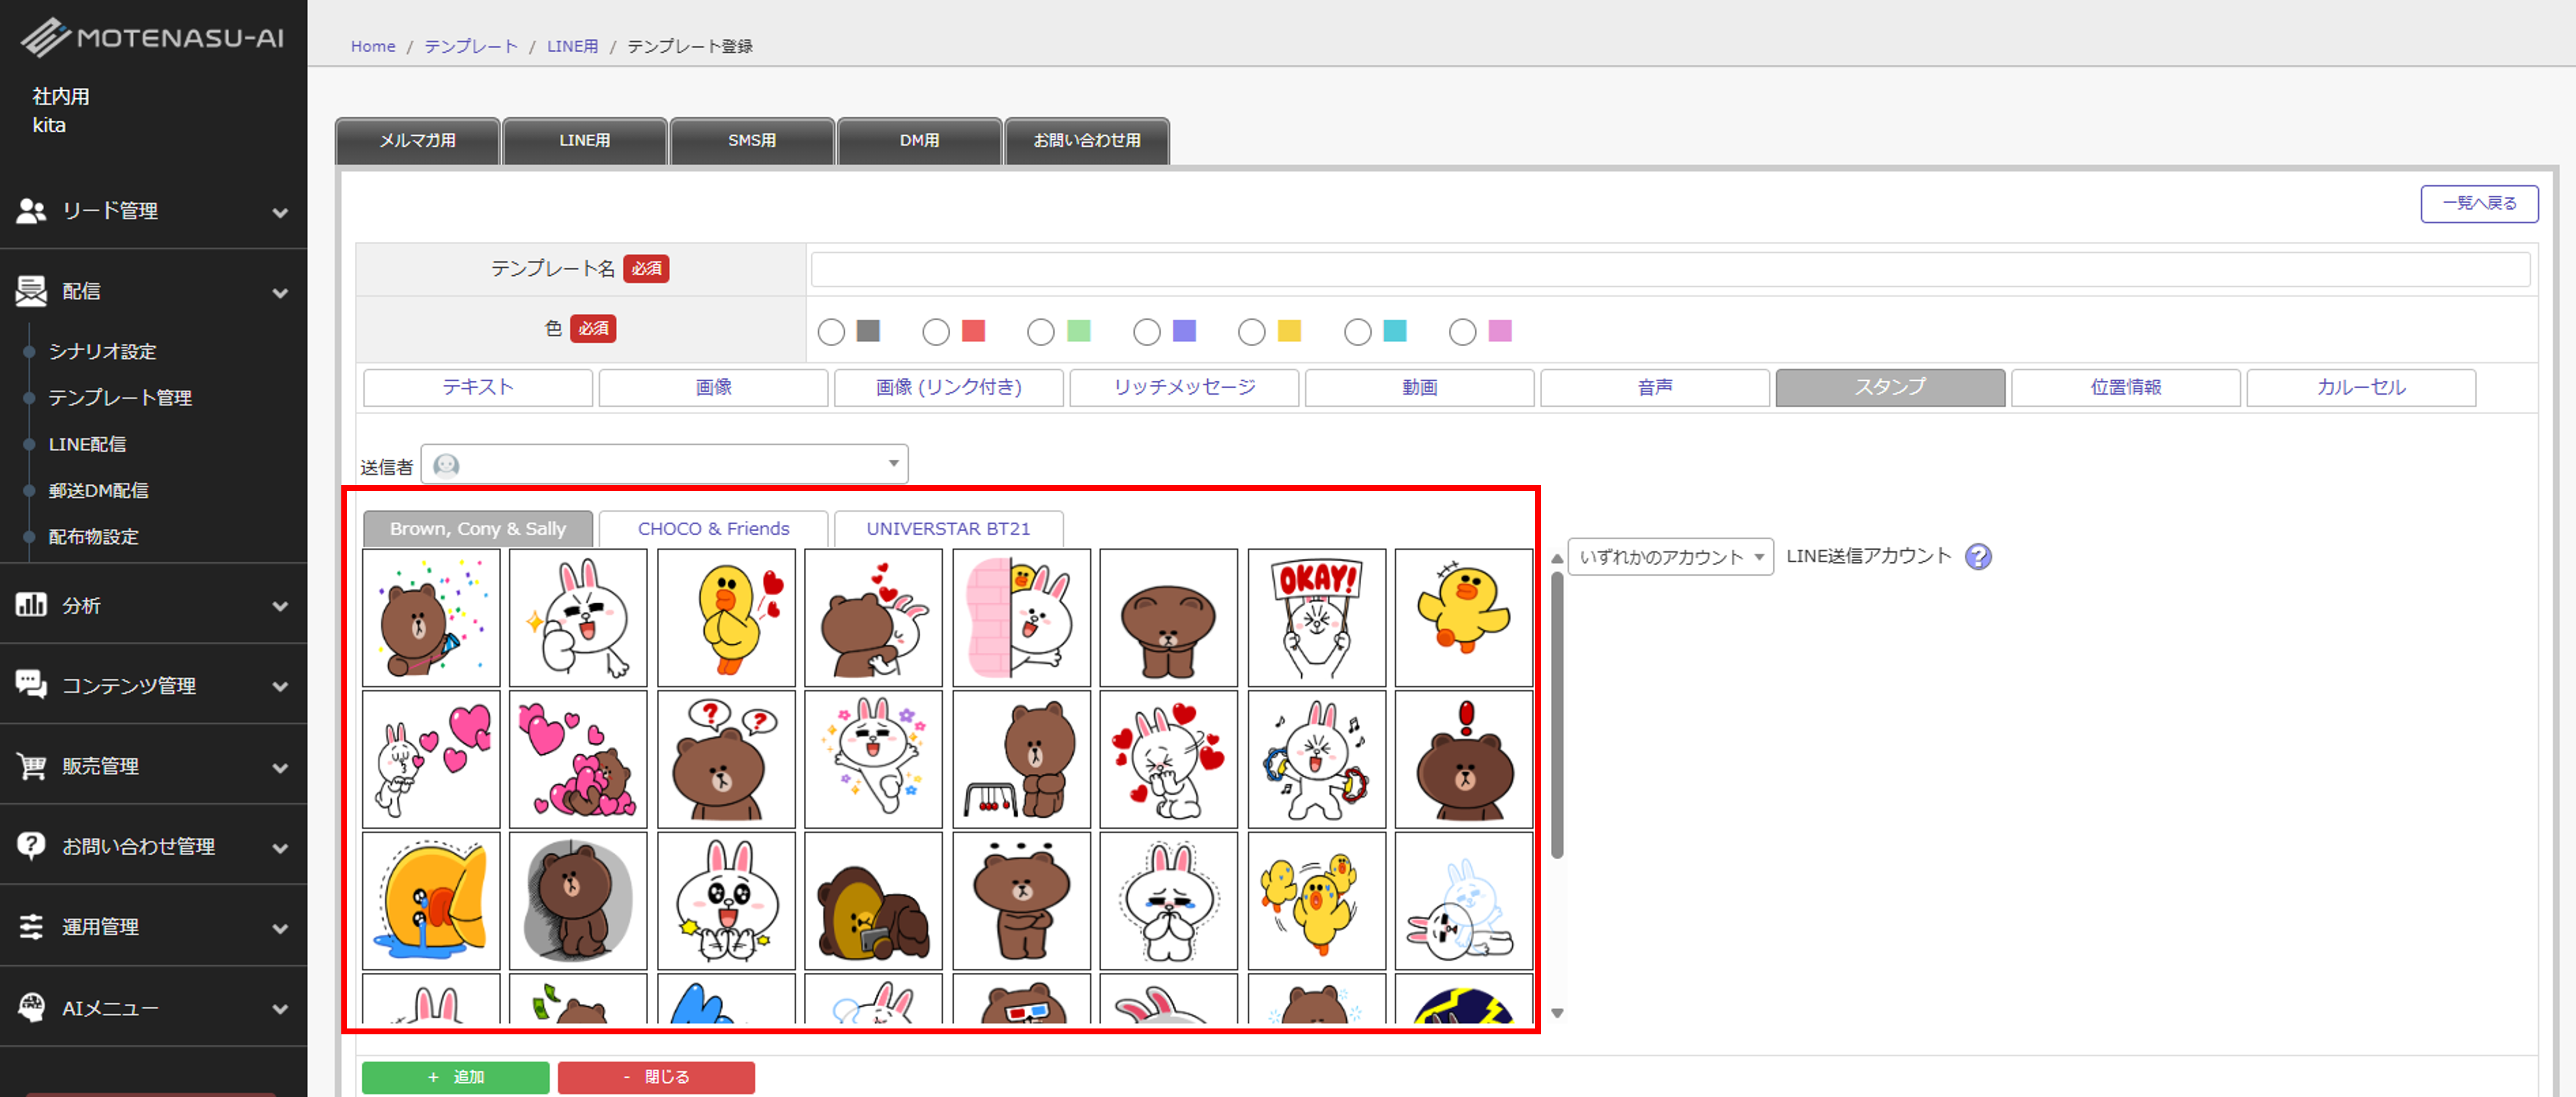Image resolution: width=2576 pixels, height=1097 pixels.
Task: Open the 画像 (リンク付き) message type tab
Action: click(x=948, y=387)
